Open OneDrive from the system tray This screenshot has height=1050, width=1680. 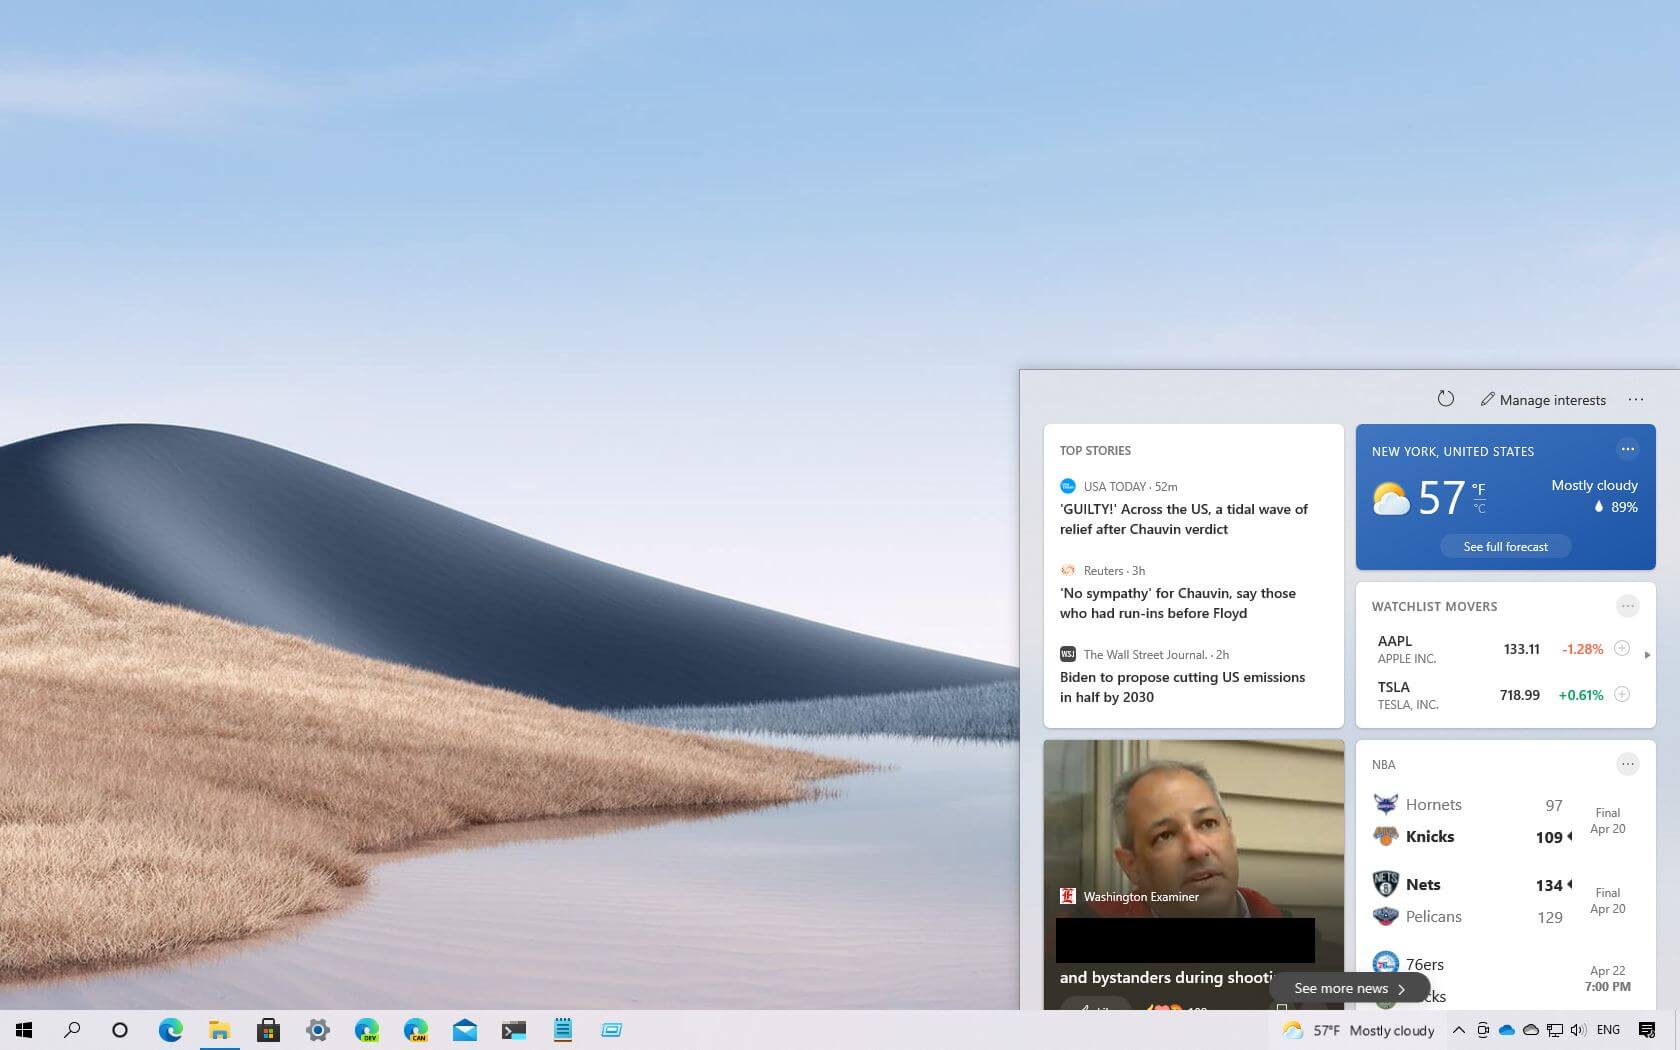coord(1507,1030)
